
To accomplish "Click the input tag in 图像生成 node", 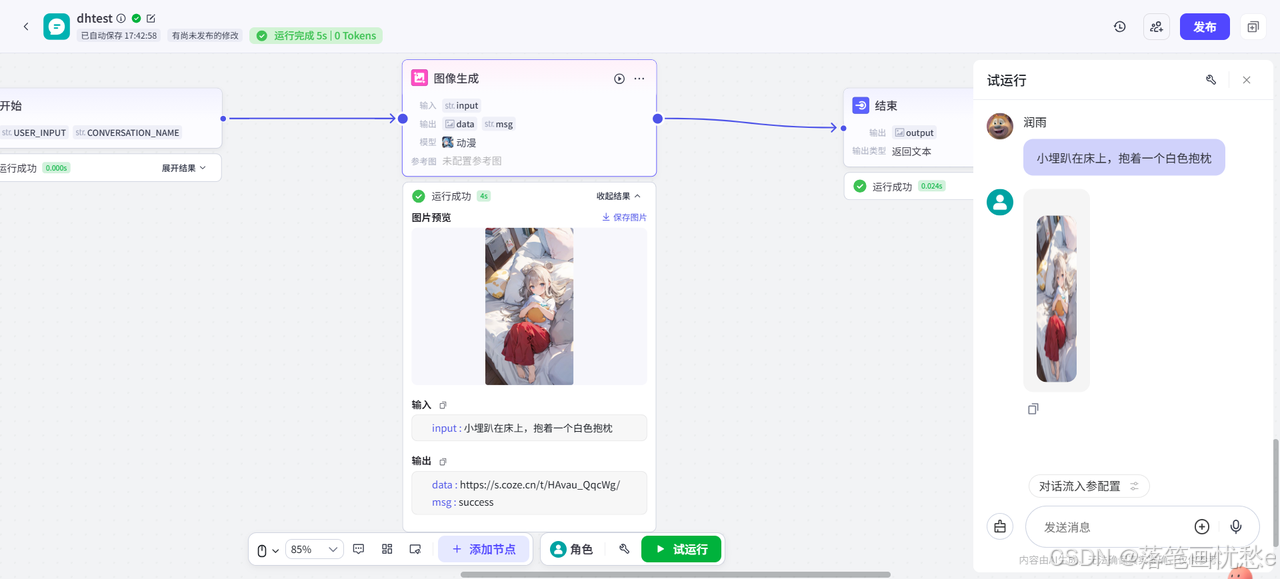I will coord(462,105).
